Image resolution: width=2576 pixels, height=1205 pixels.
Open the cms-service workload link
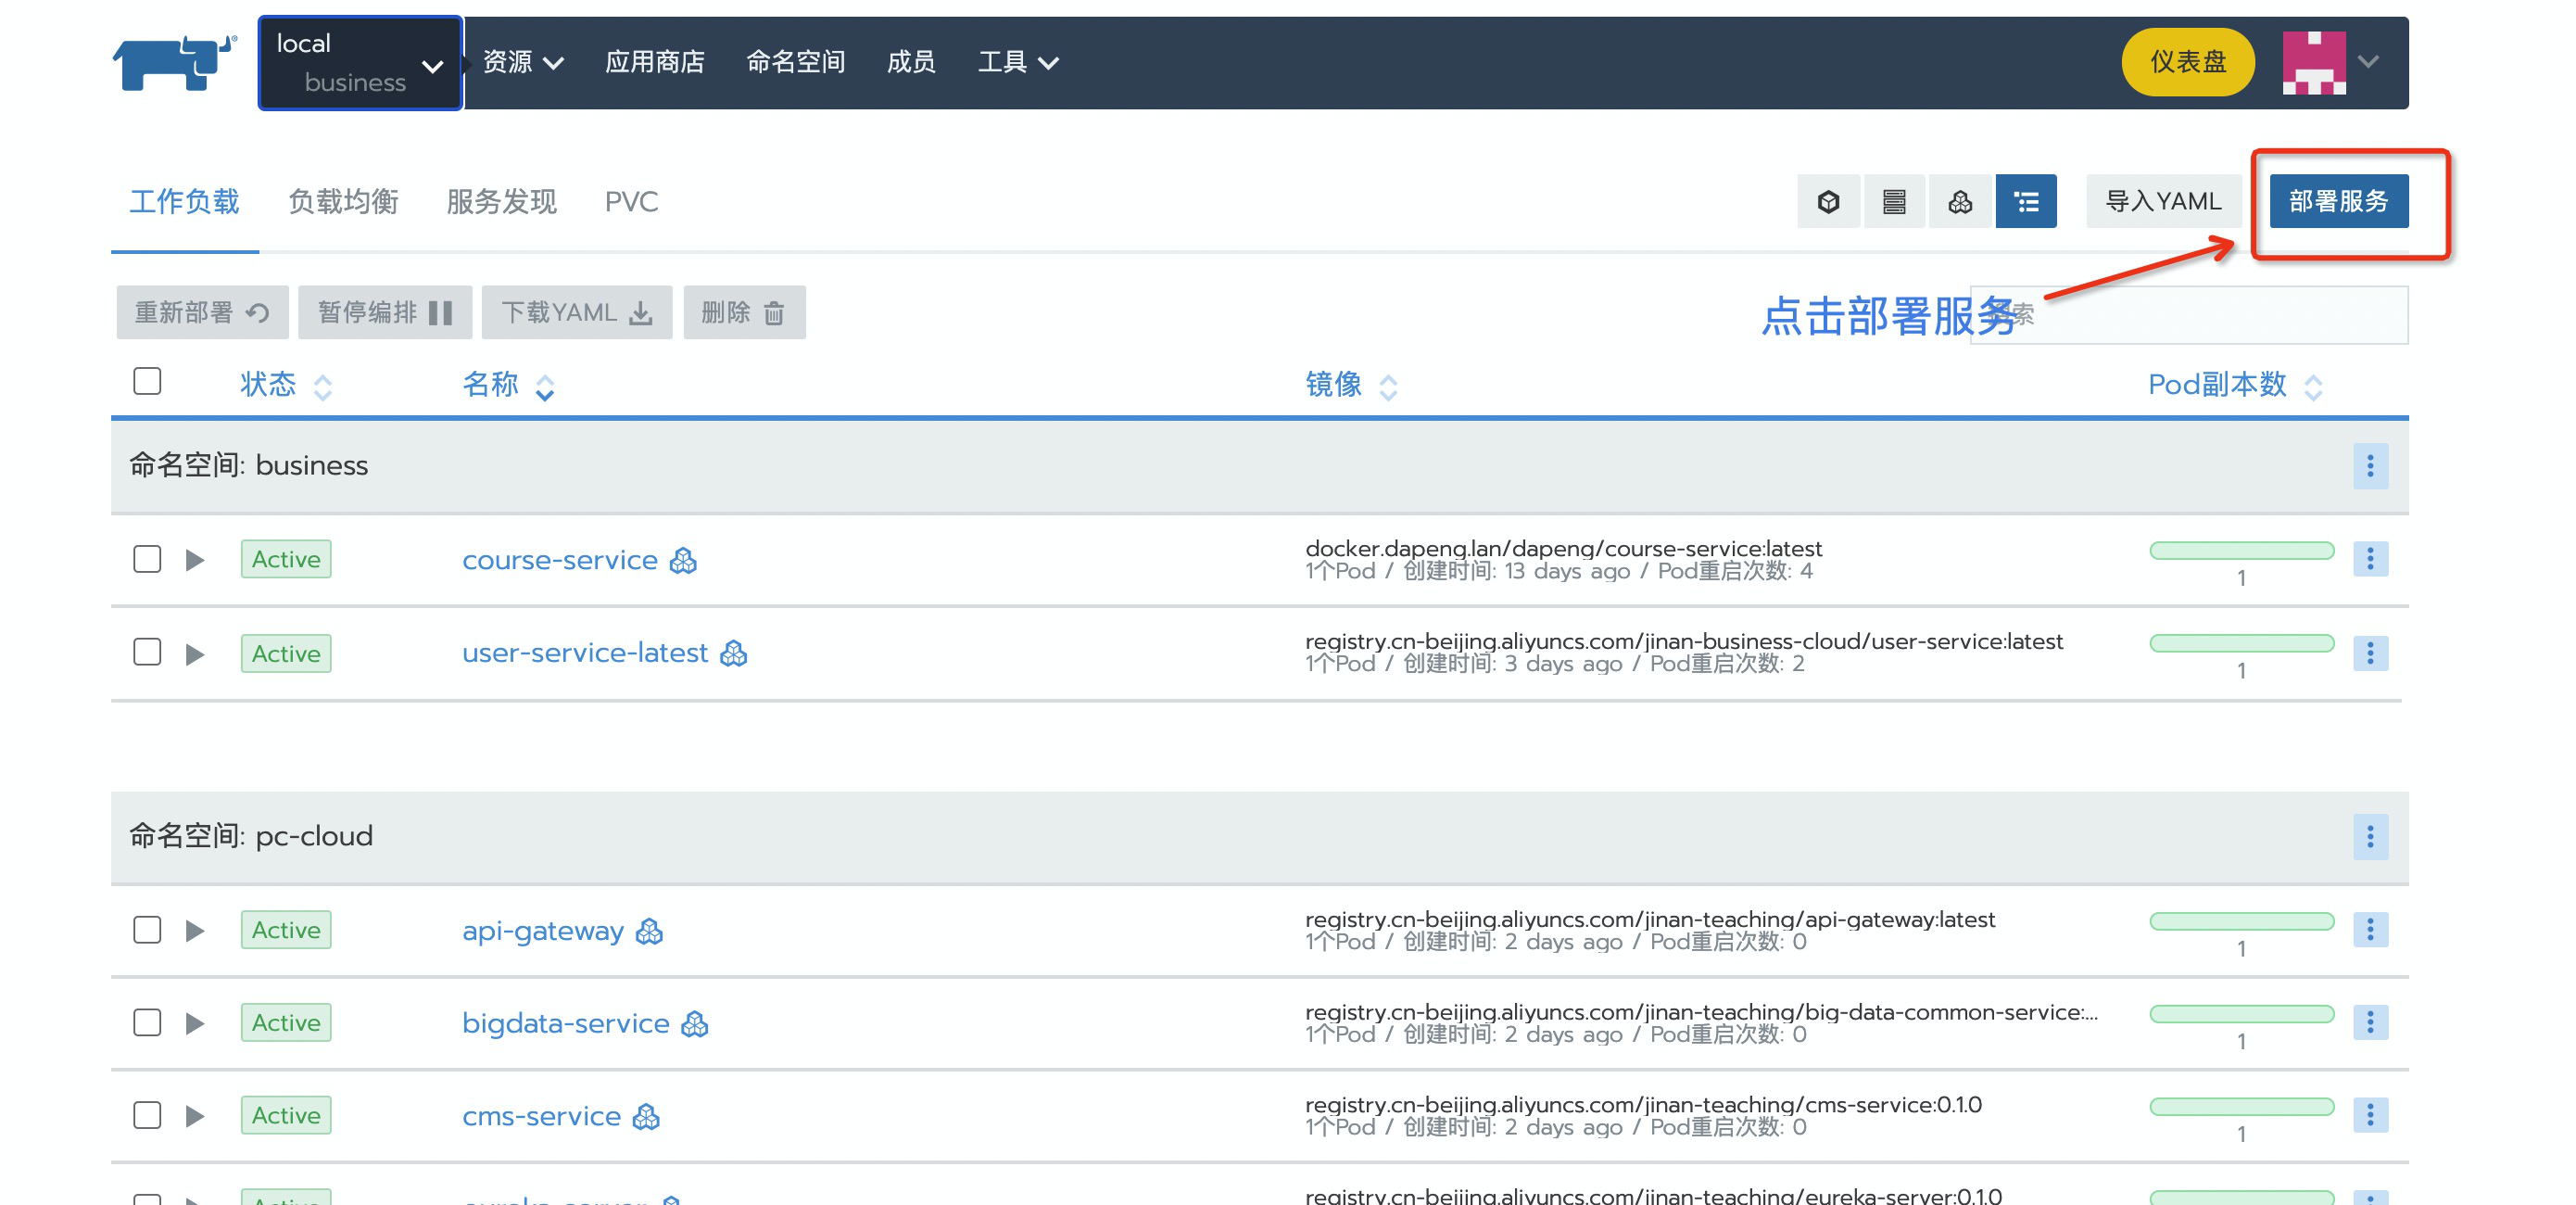(x=541, y=1116)
